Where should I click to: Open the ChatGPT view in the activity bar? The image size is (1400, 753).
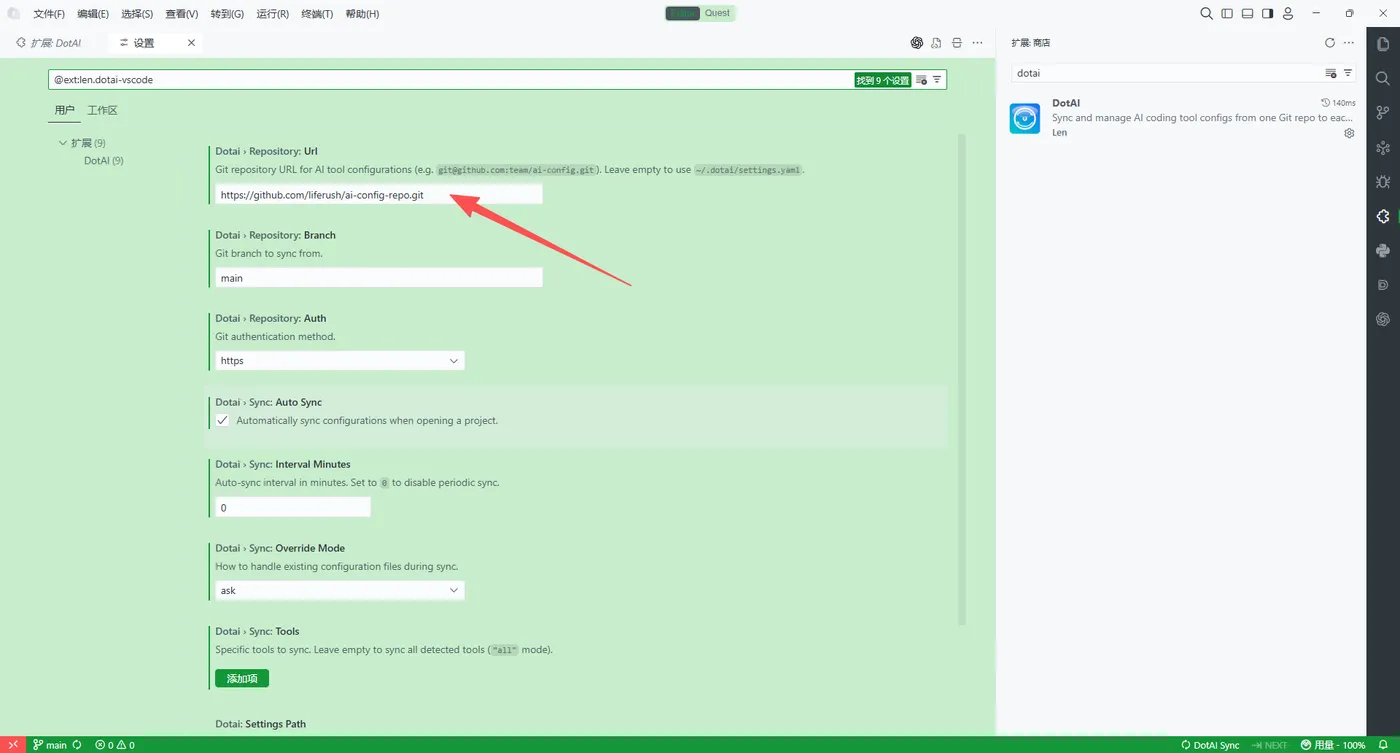[1383, 319]
